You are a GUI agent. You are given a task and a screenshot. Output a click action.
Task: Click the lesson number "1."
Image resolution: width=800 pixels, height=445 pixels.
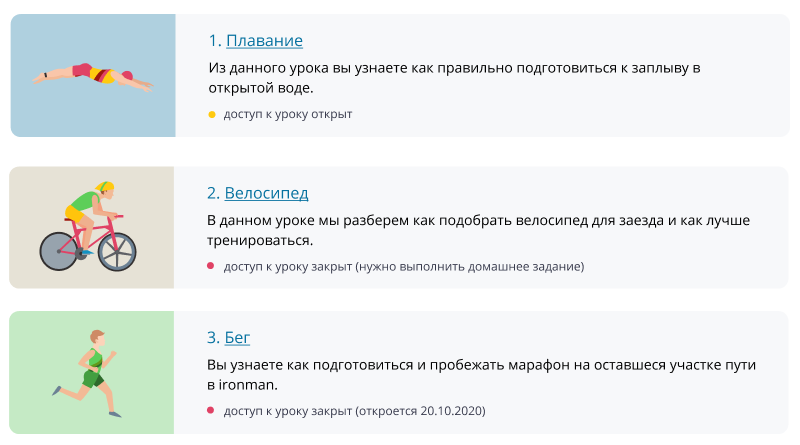(x=215, y=40)
